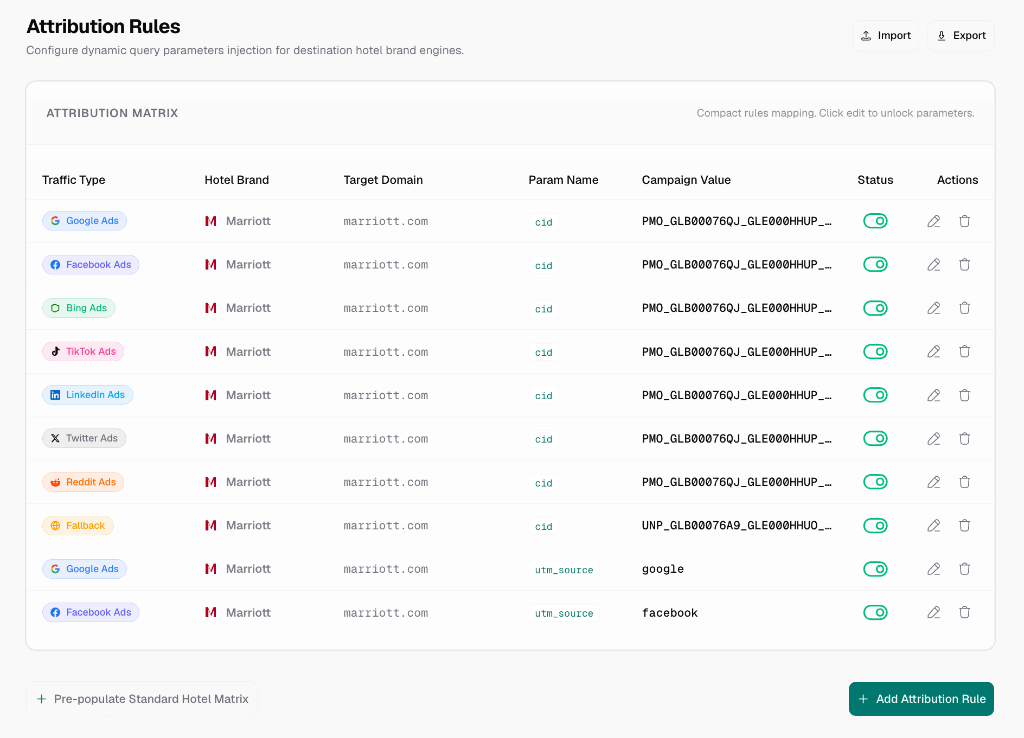Turn off the Reddit Ads rule
The width and height of the screenshot is (1024, 738).
click(875, 482)
